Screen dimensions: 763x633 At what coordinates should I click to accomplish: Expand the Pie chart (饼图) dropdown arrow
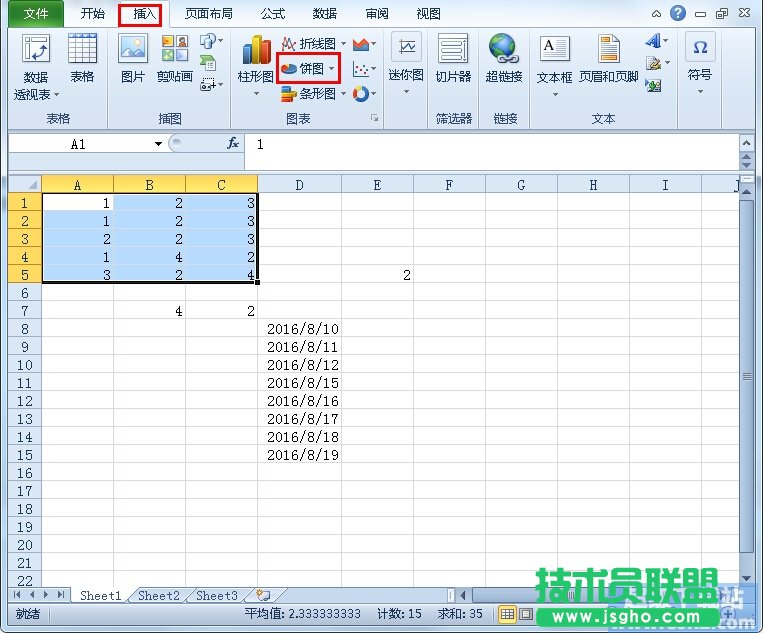coord(332,69)
